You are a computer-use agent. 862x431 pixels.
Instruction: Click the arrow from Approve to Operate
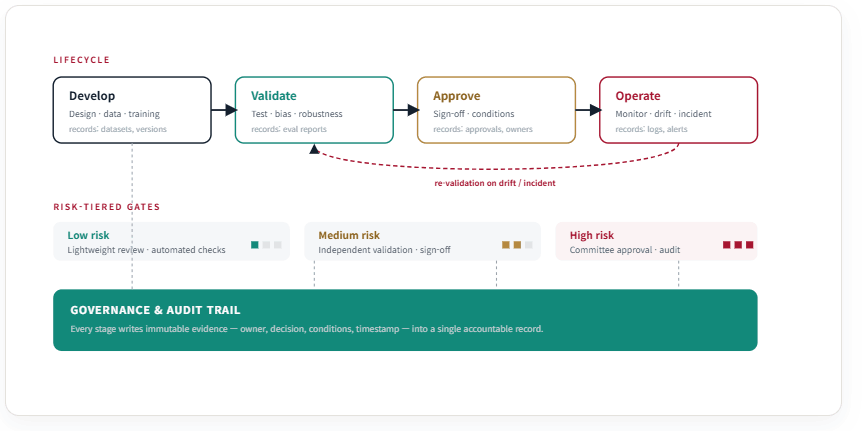pos(588,110)
